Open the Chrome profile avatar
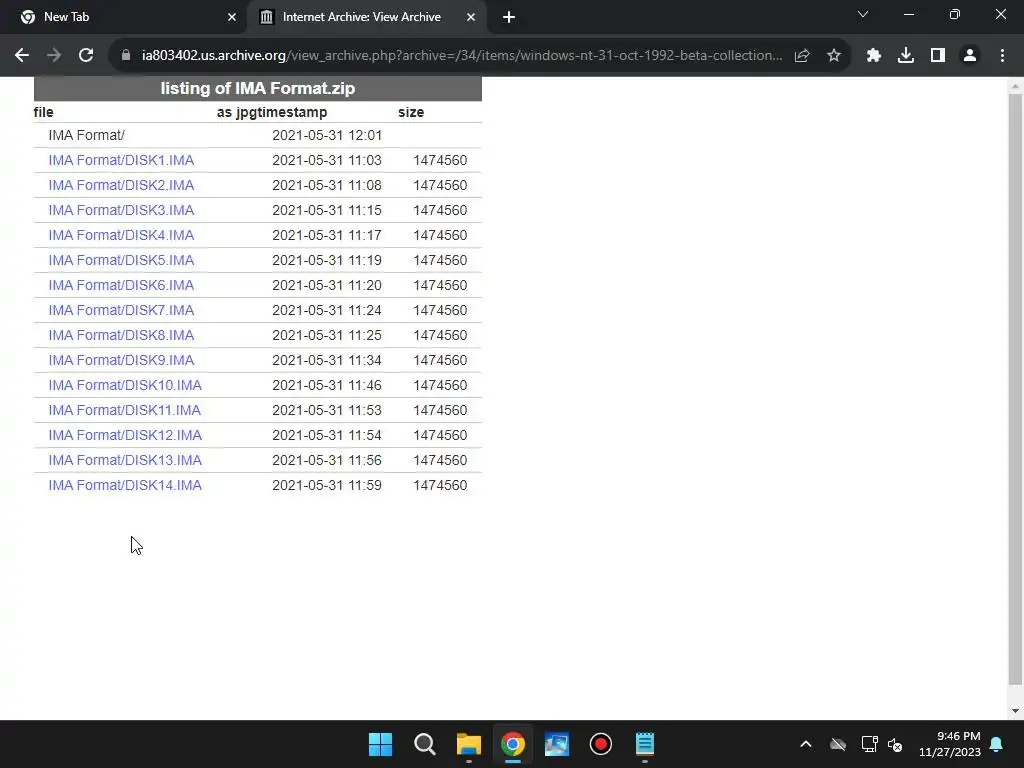1024x768 pixels. 970,56
